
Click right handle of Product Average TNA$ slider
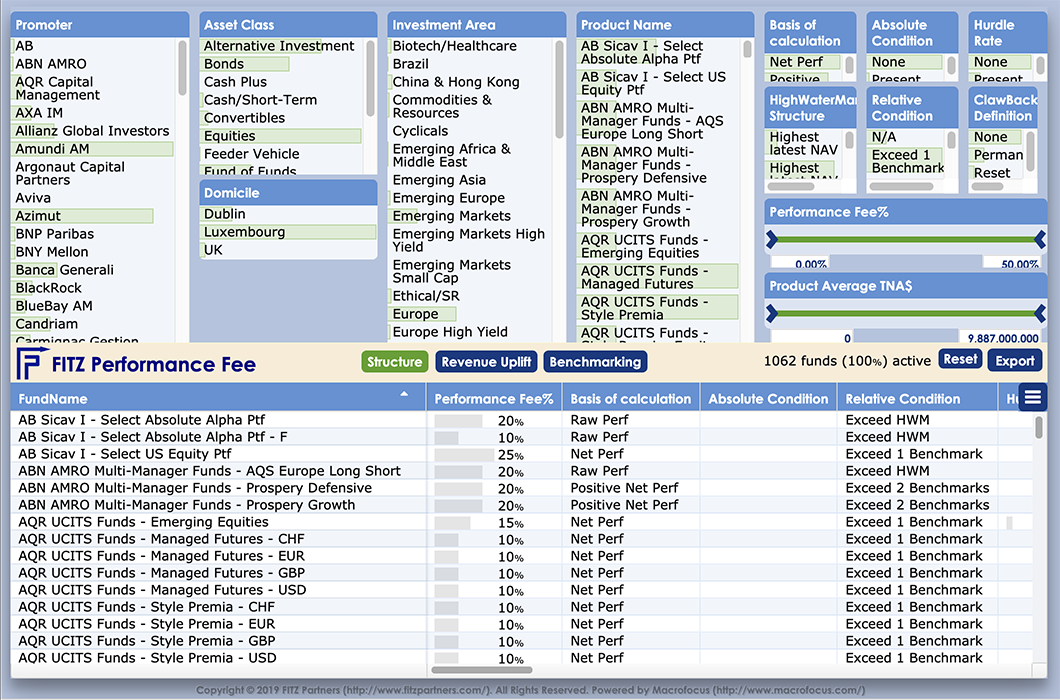[1039, 313]
